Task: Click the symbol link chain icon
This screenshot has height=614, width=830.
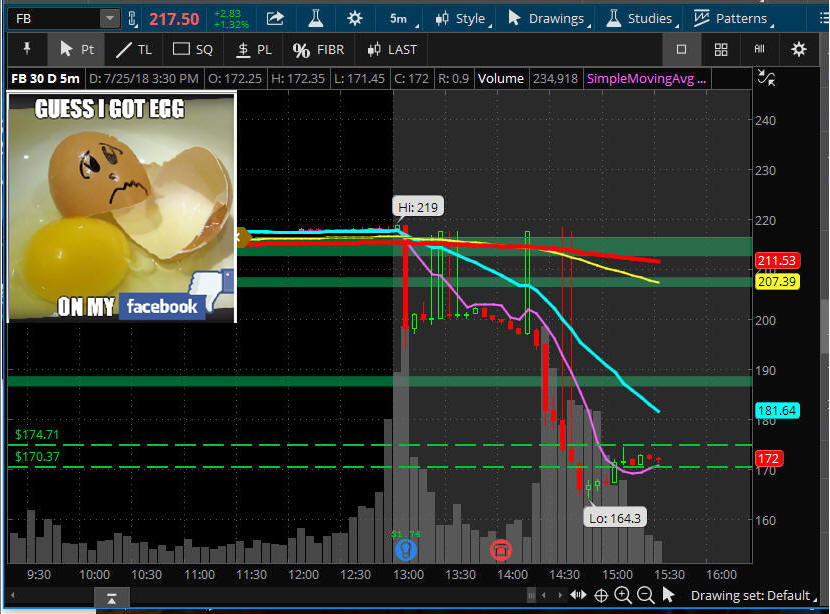Action: coord(132,19)
